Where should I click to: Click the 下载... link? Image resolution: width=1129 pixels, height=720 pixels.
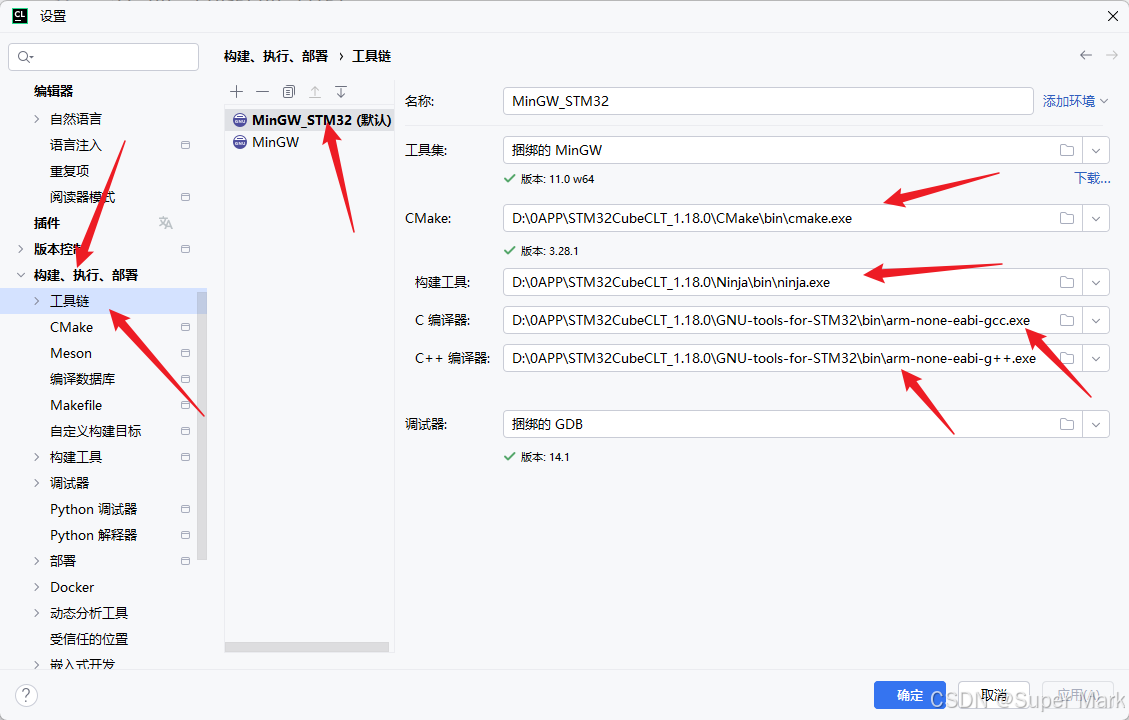point(1092,178)
